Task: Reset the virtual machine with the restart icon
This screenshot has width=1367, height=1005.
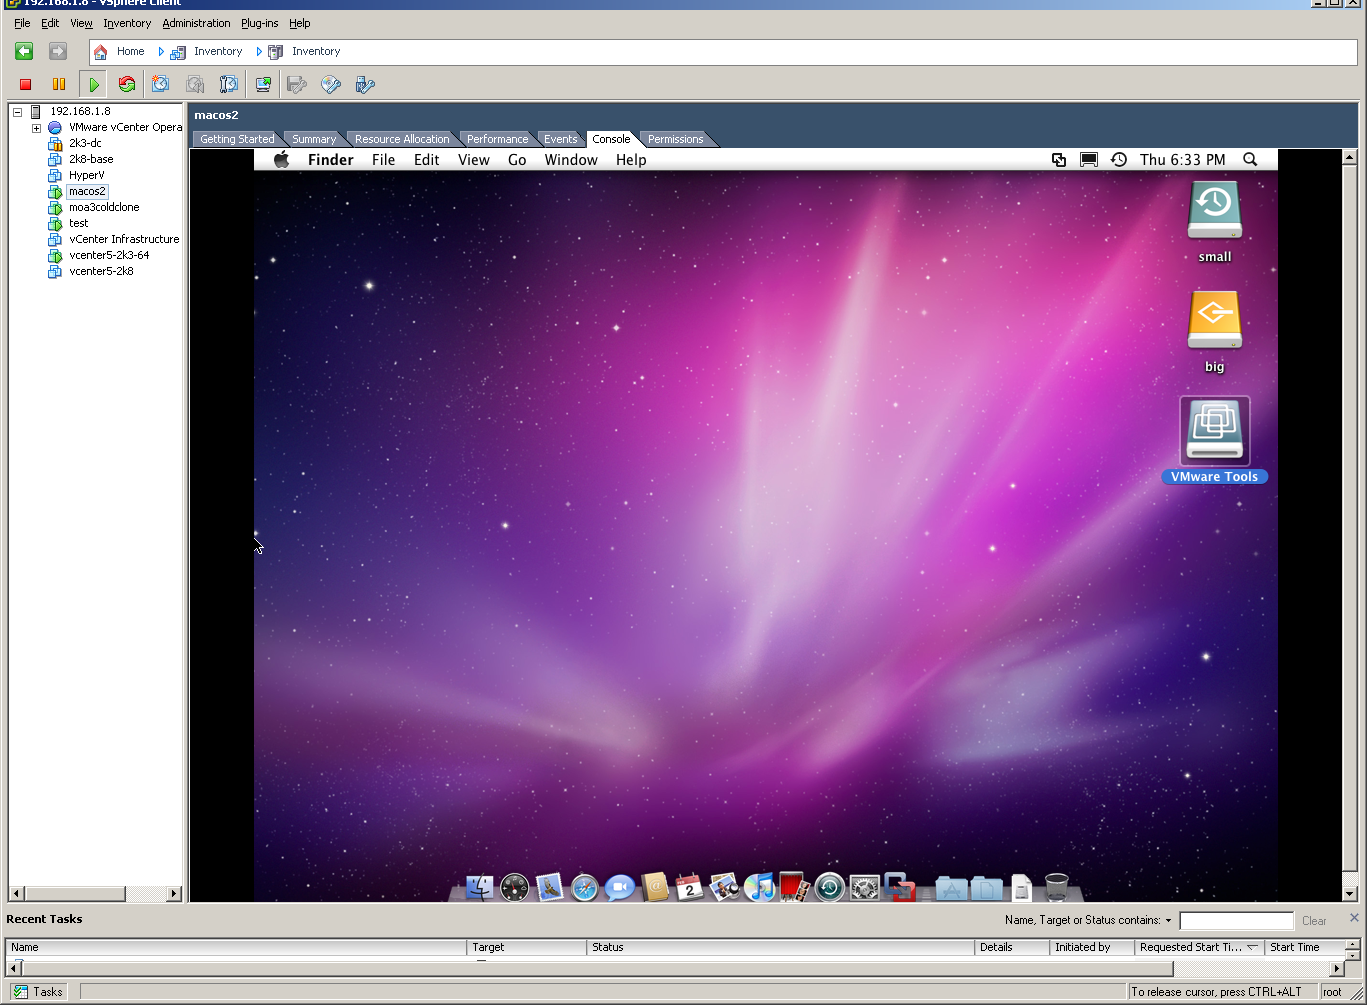Action: (127, 85)
